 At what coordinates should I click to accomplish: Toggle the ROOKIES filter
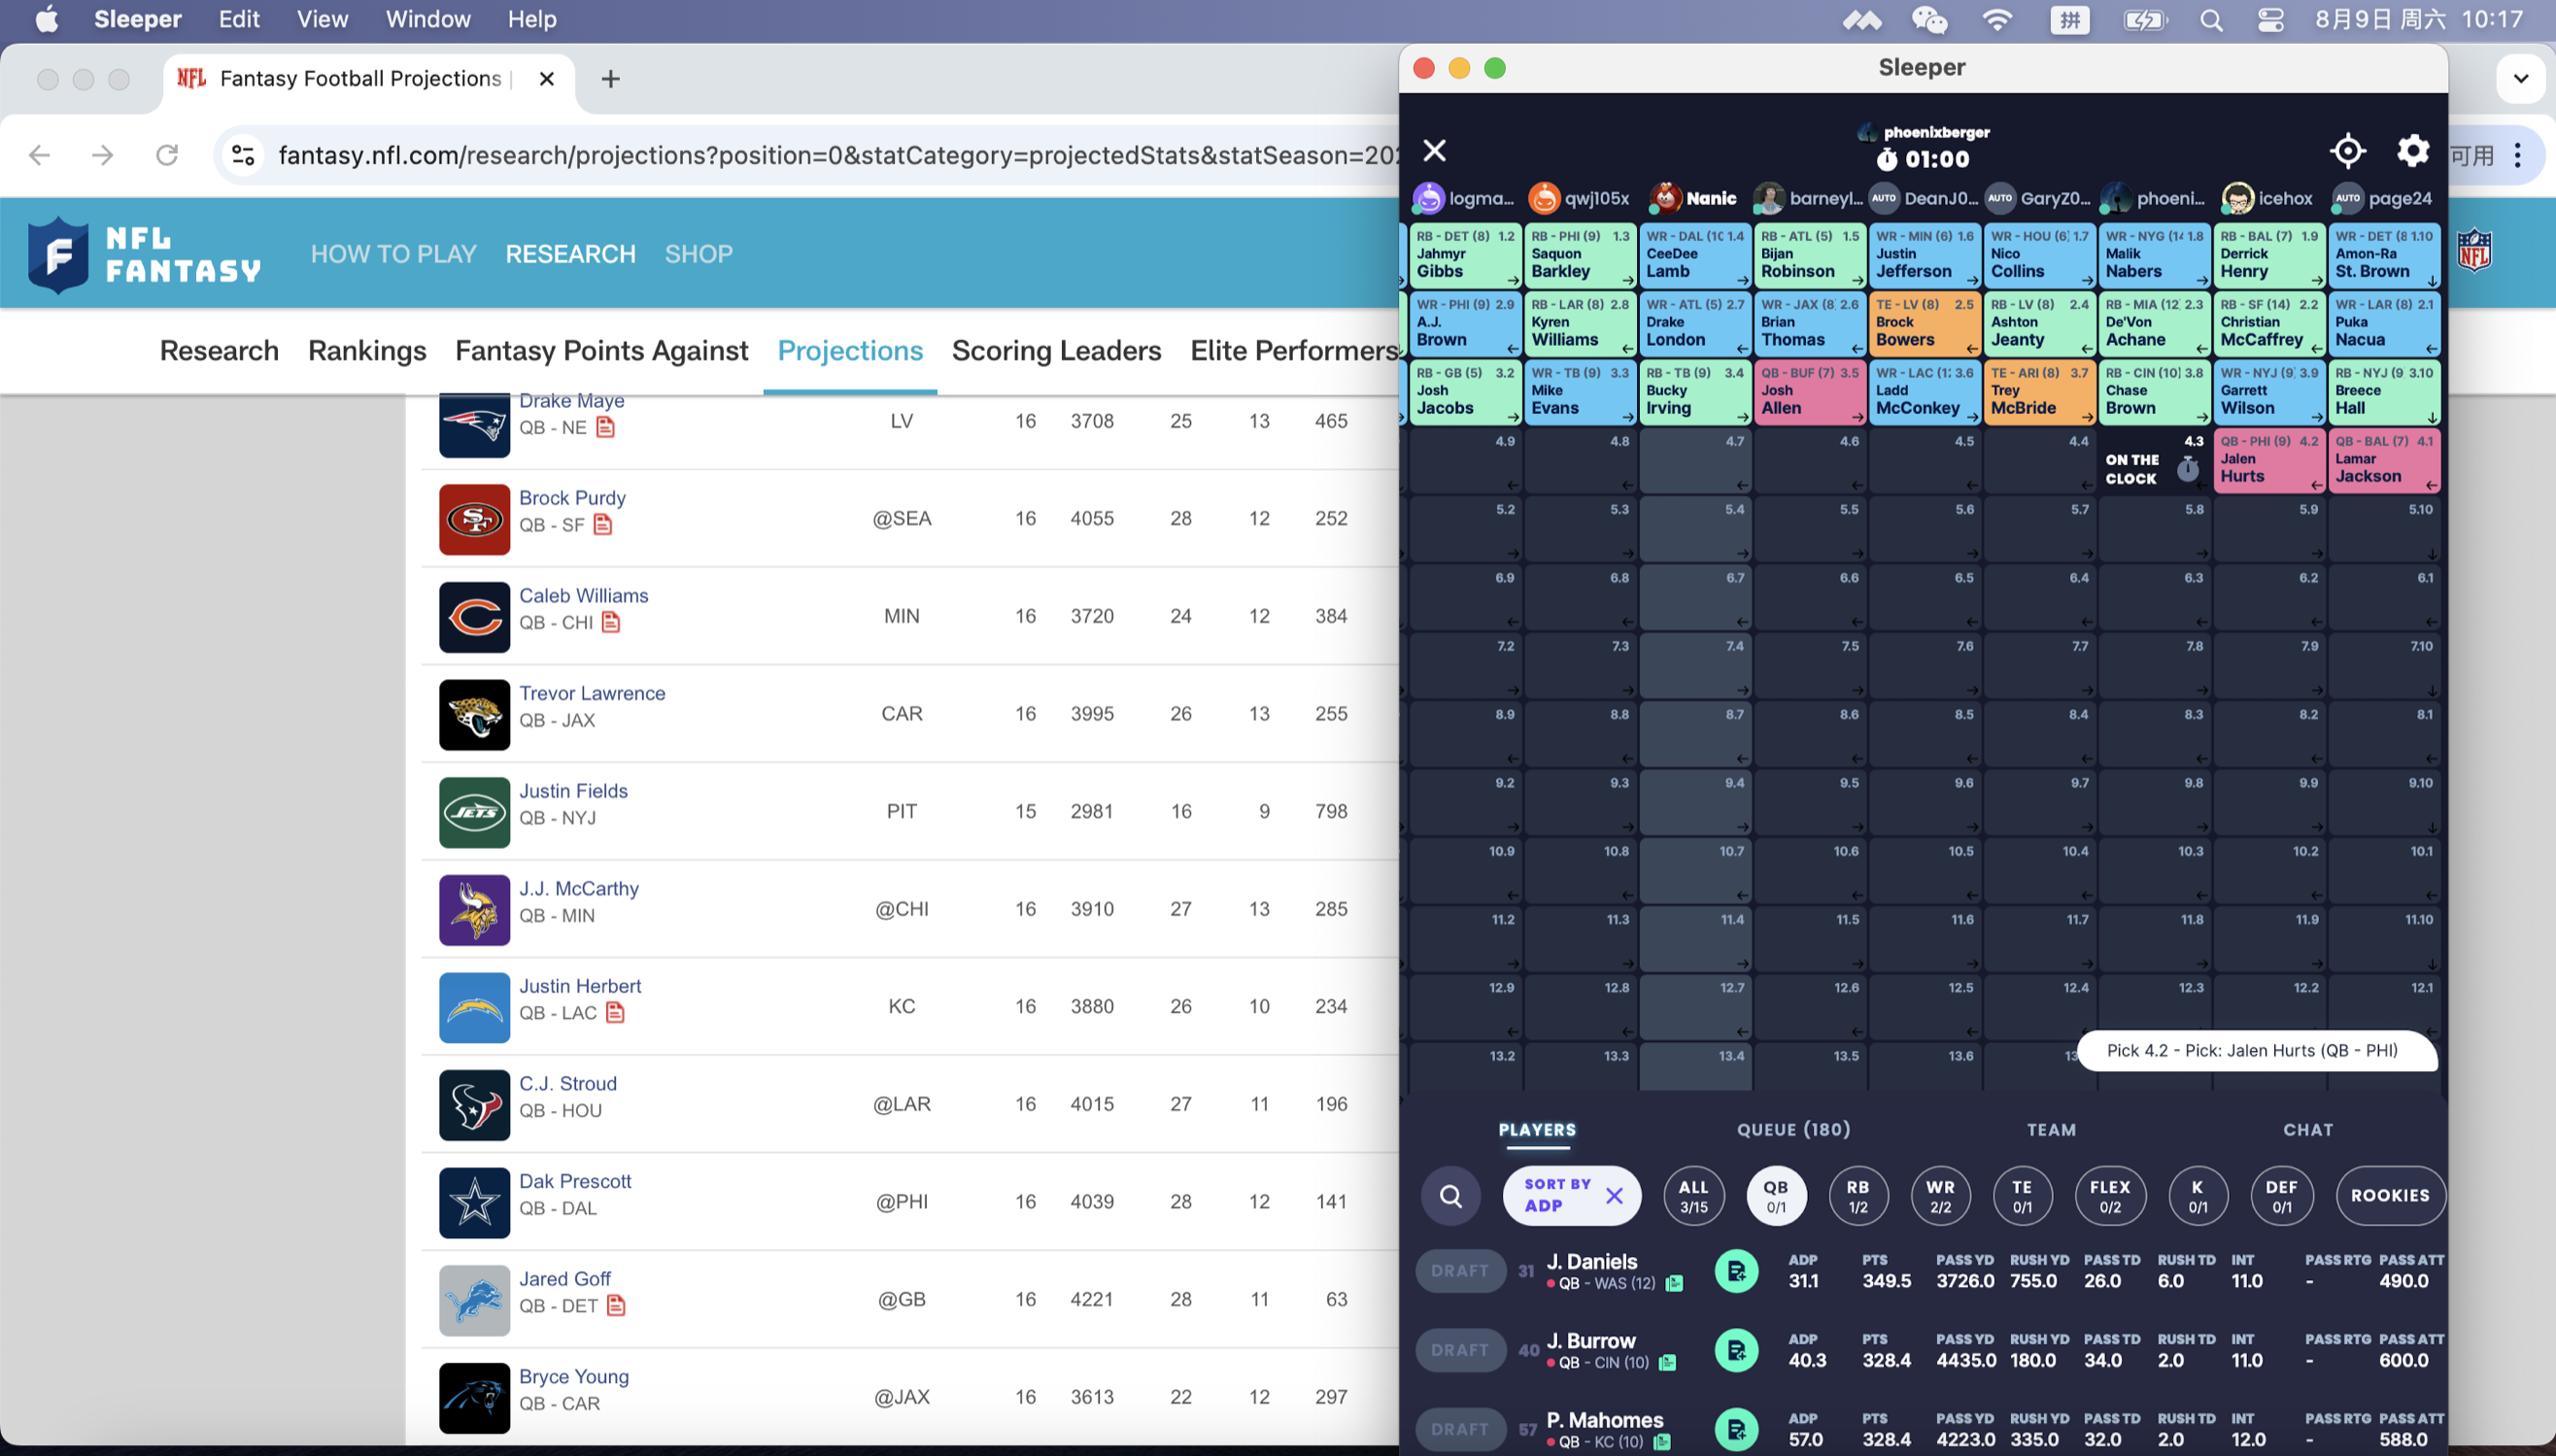tap(2390, 1195)
